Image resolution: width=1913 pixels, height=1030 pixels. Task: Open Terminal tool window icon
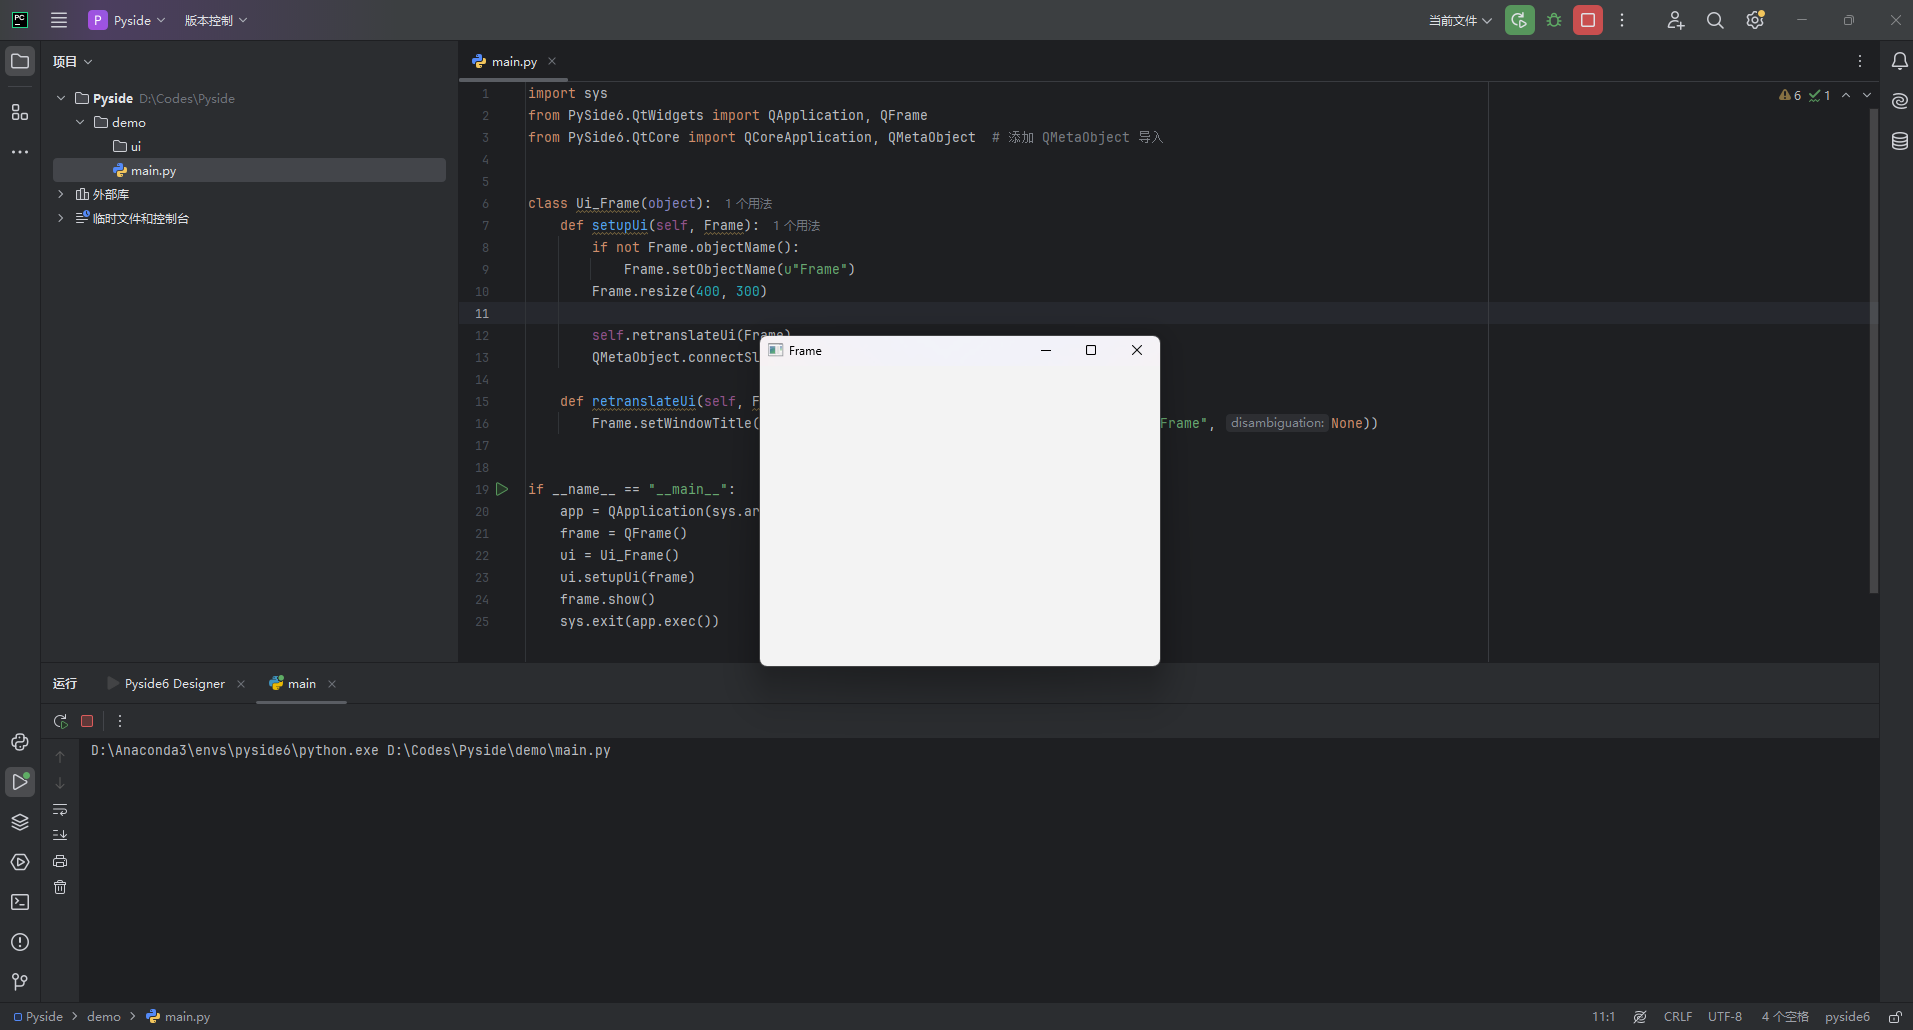pos(20,902)
